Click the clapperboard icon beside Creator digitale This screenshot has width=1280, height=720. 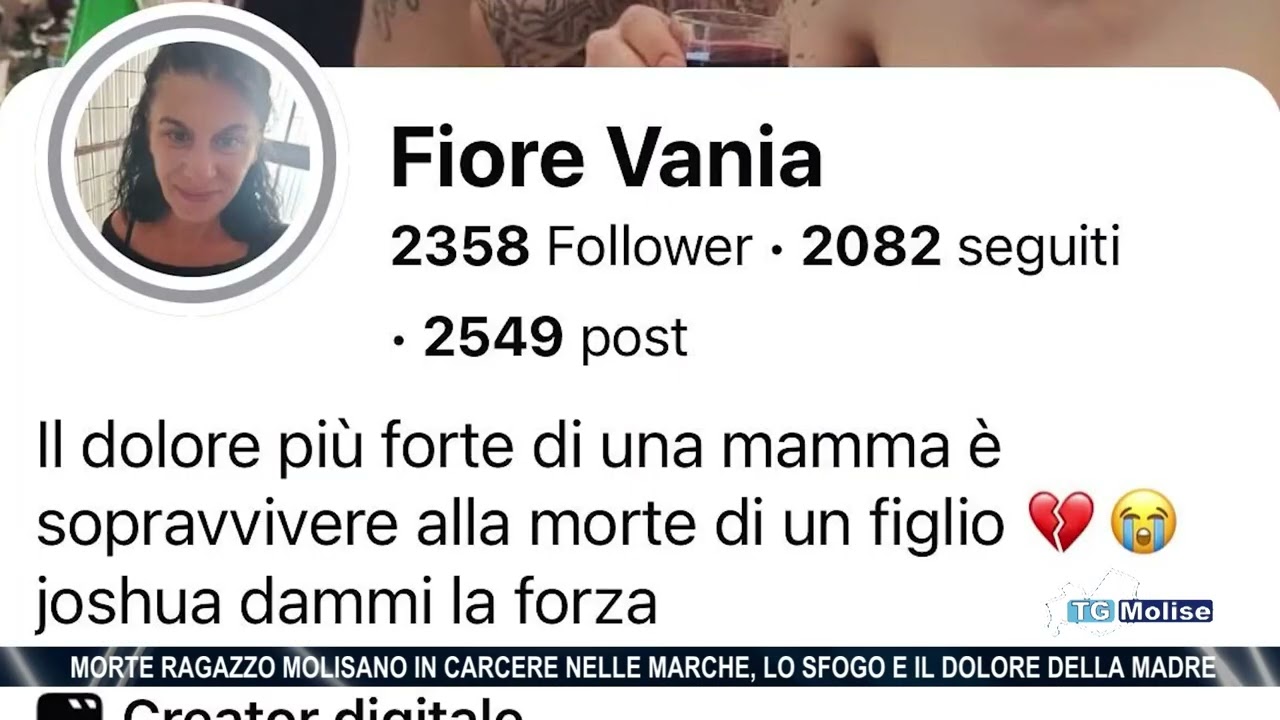point(69,706)
